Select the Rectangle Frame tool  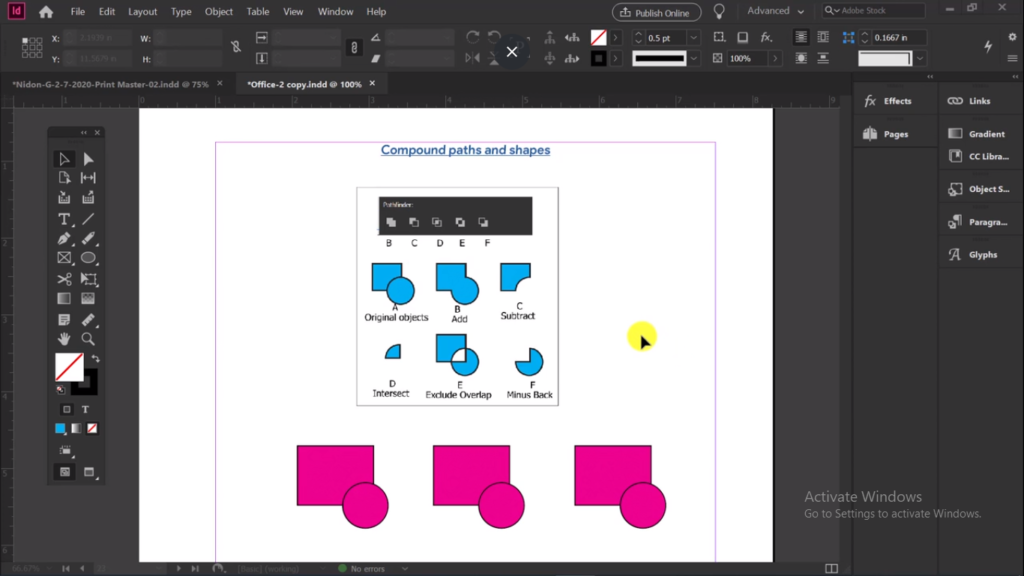(x=64, y=258)
